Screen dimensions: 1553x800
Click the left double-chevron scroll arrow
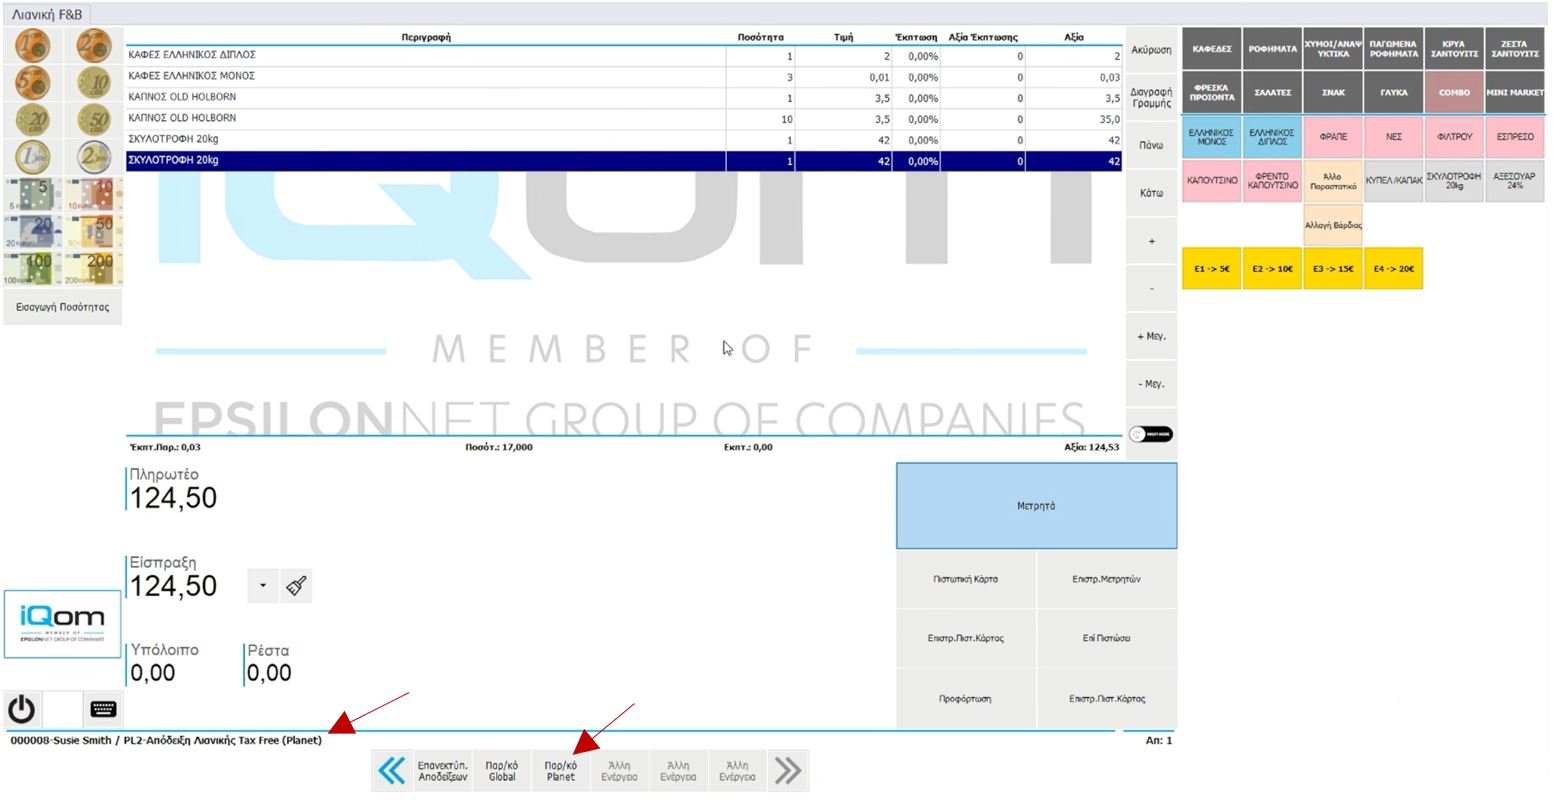[x=391, y=770]
